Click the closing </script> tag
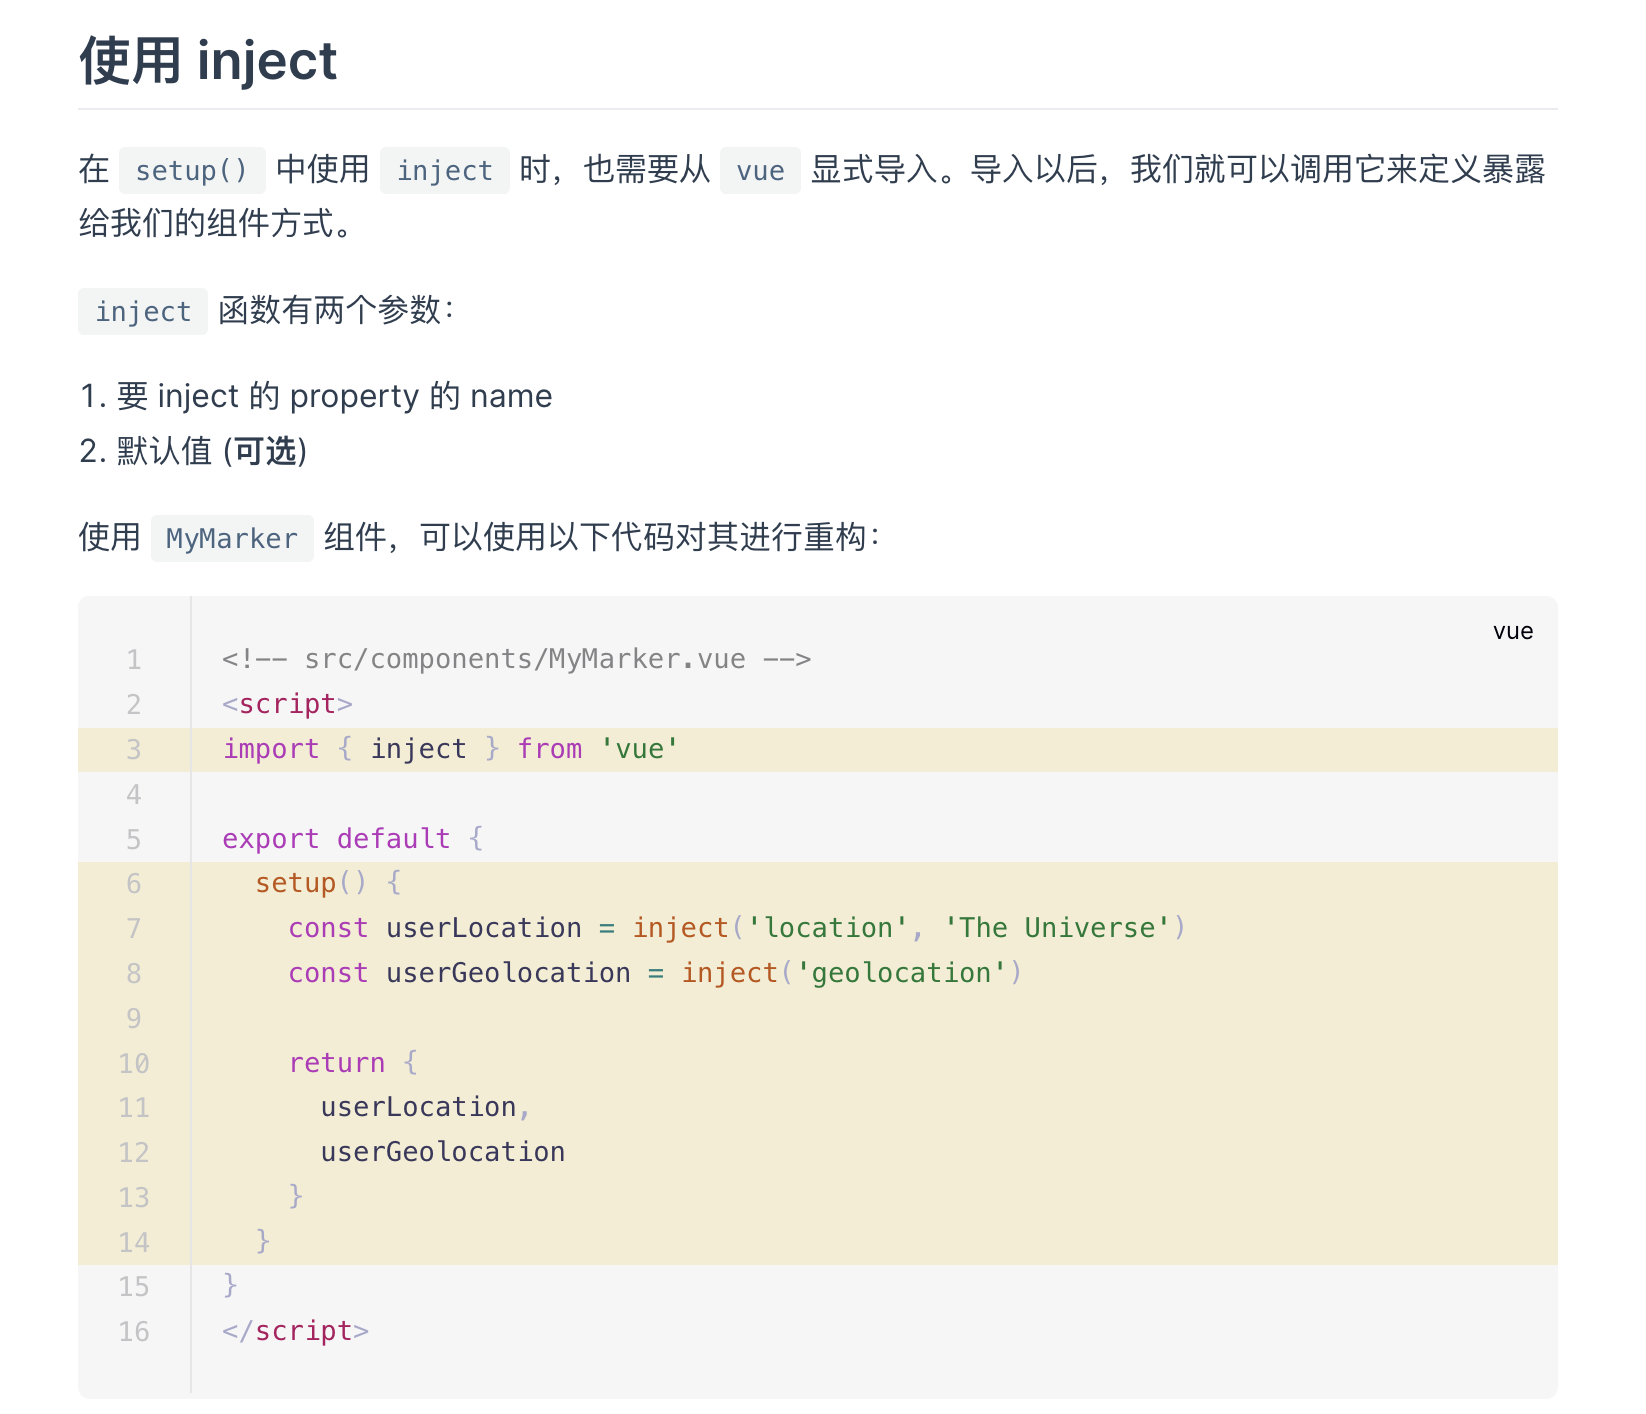Viewport: 1646px width, 1414px height. pyautogui.click(x=295, y=1331)
